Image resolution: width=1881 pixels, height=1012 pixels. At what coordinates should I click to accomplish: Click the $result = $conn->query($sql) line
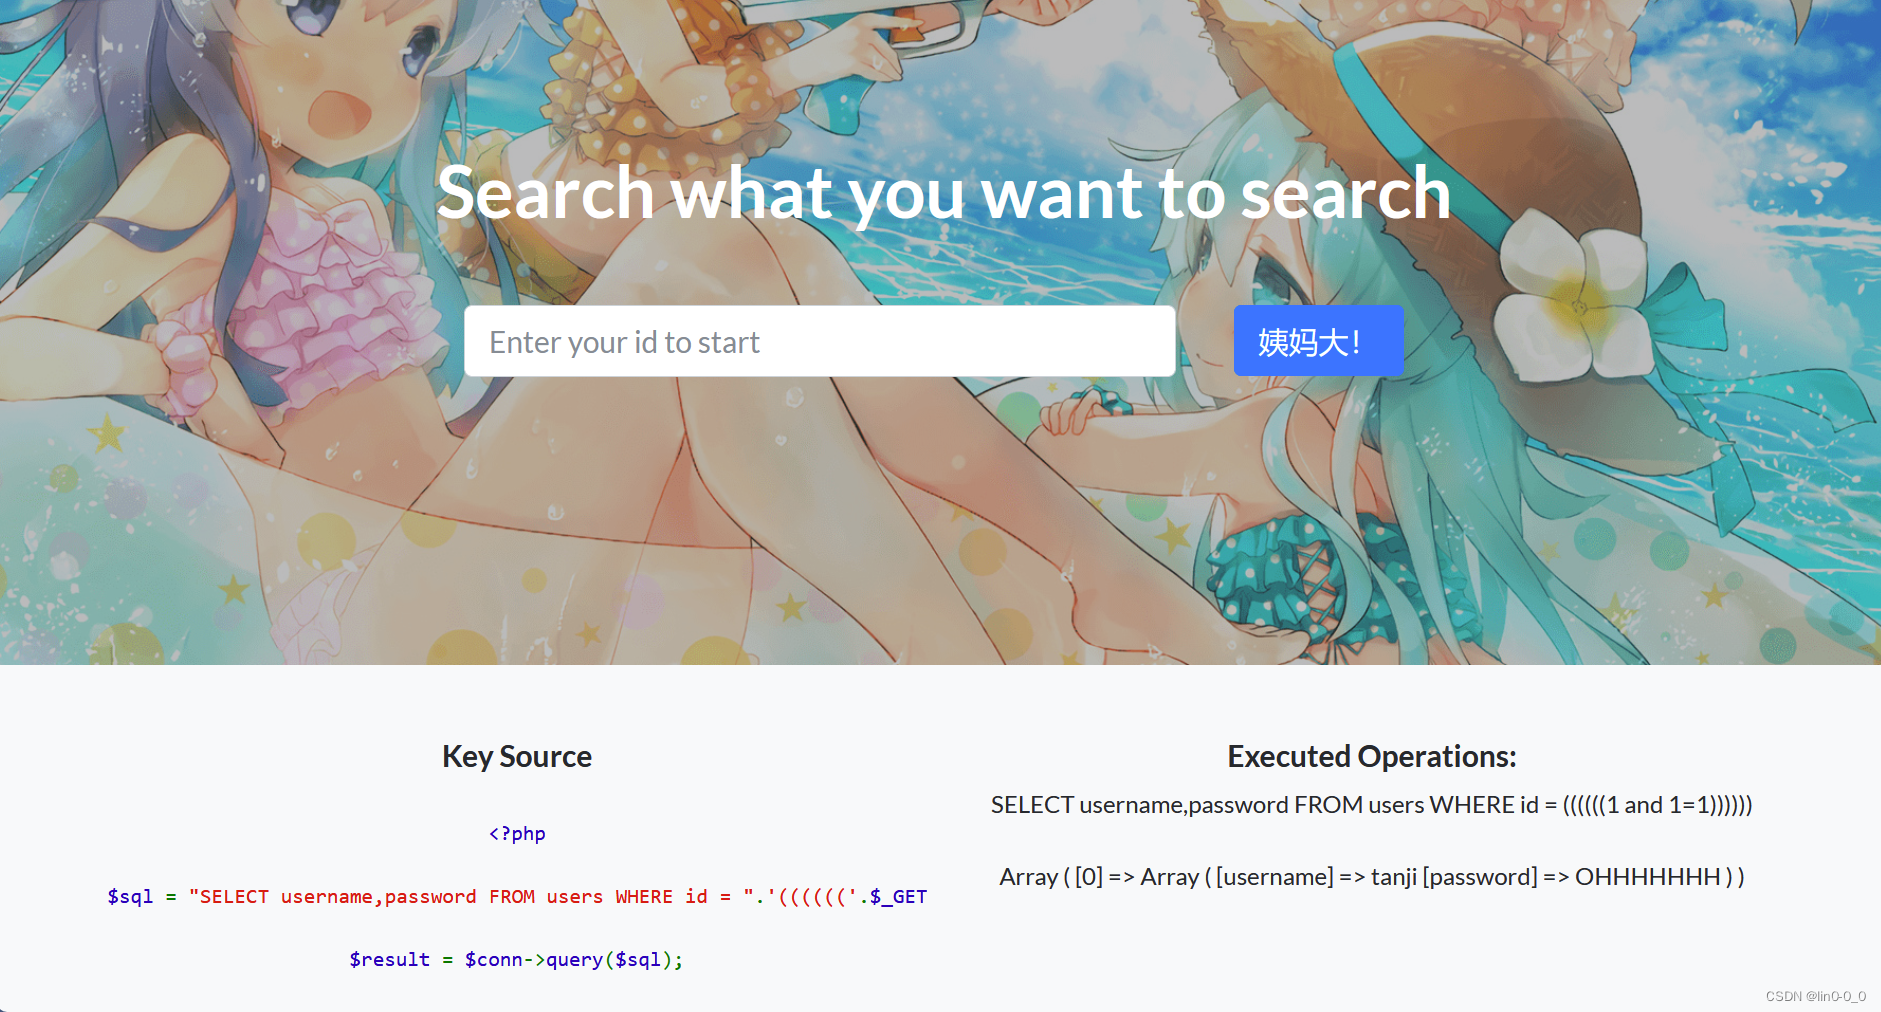click(516, 959)
